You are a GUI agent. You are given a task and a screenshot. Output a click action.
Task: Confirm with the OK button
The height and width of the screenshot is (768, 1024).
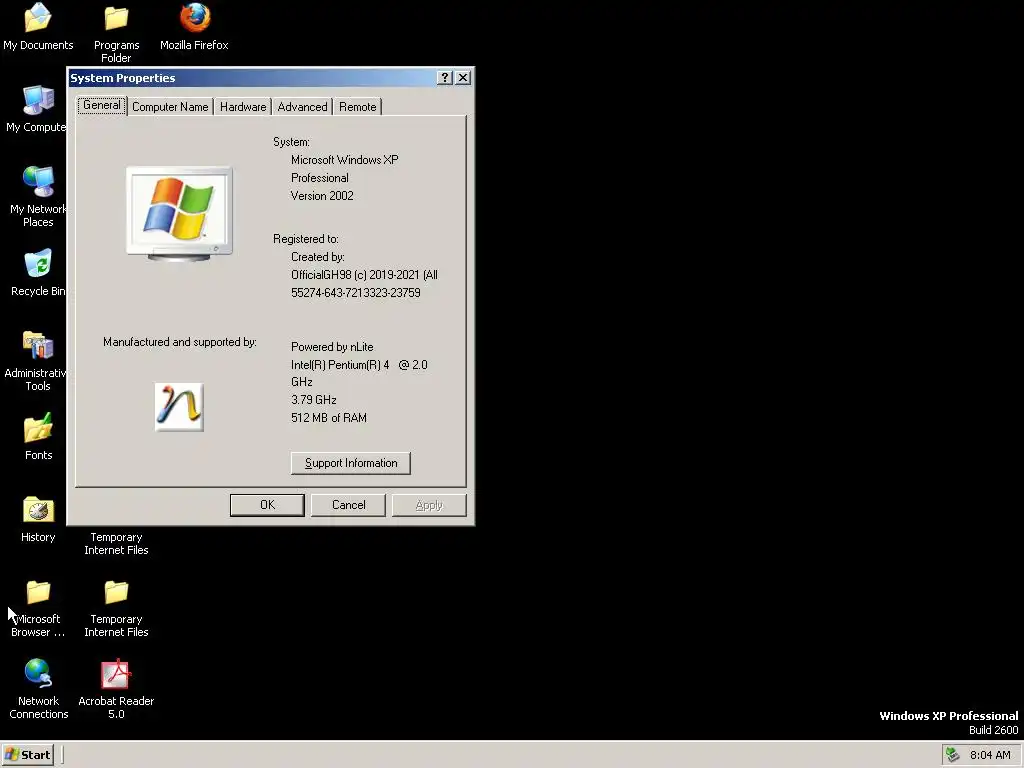point(267,505)
